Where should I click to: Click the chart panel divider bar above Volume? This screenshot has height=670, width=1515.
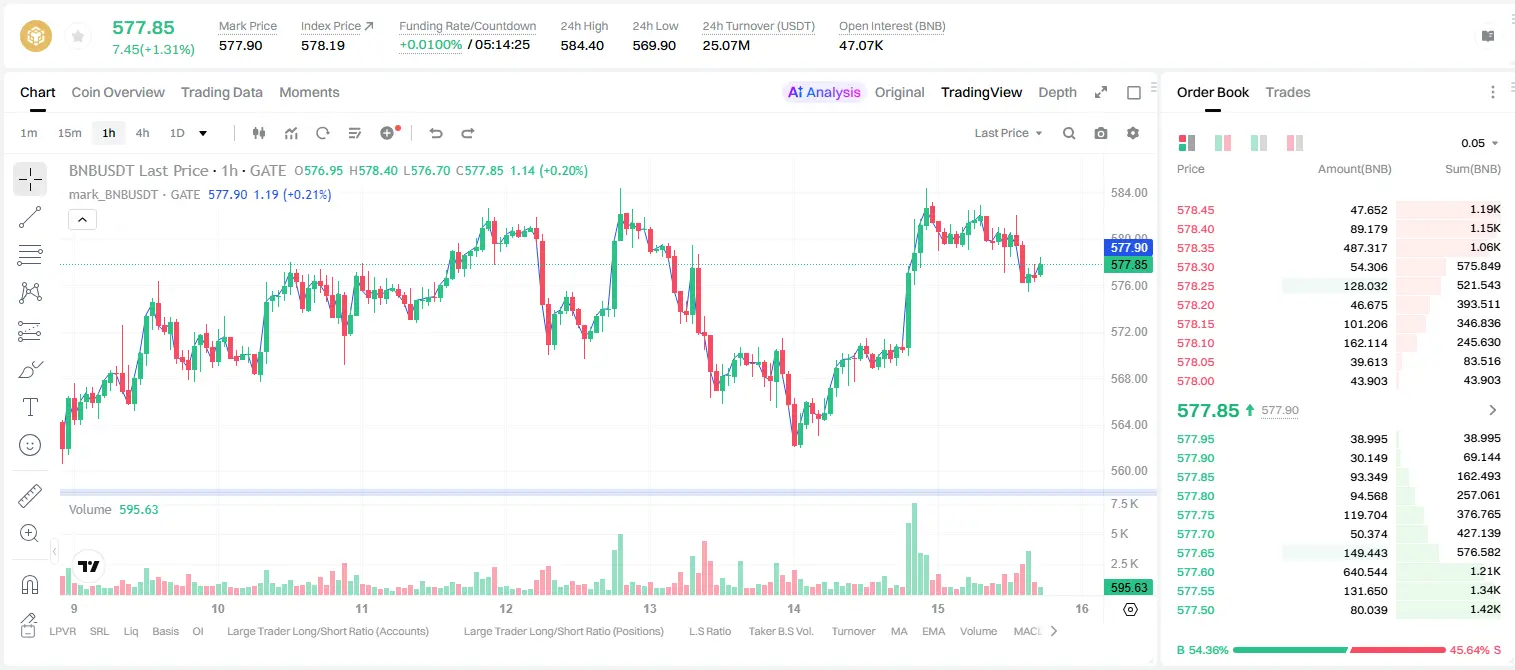tap(608, 492)
